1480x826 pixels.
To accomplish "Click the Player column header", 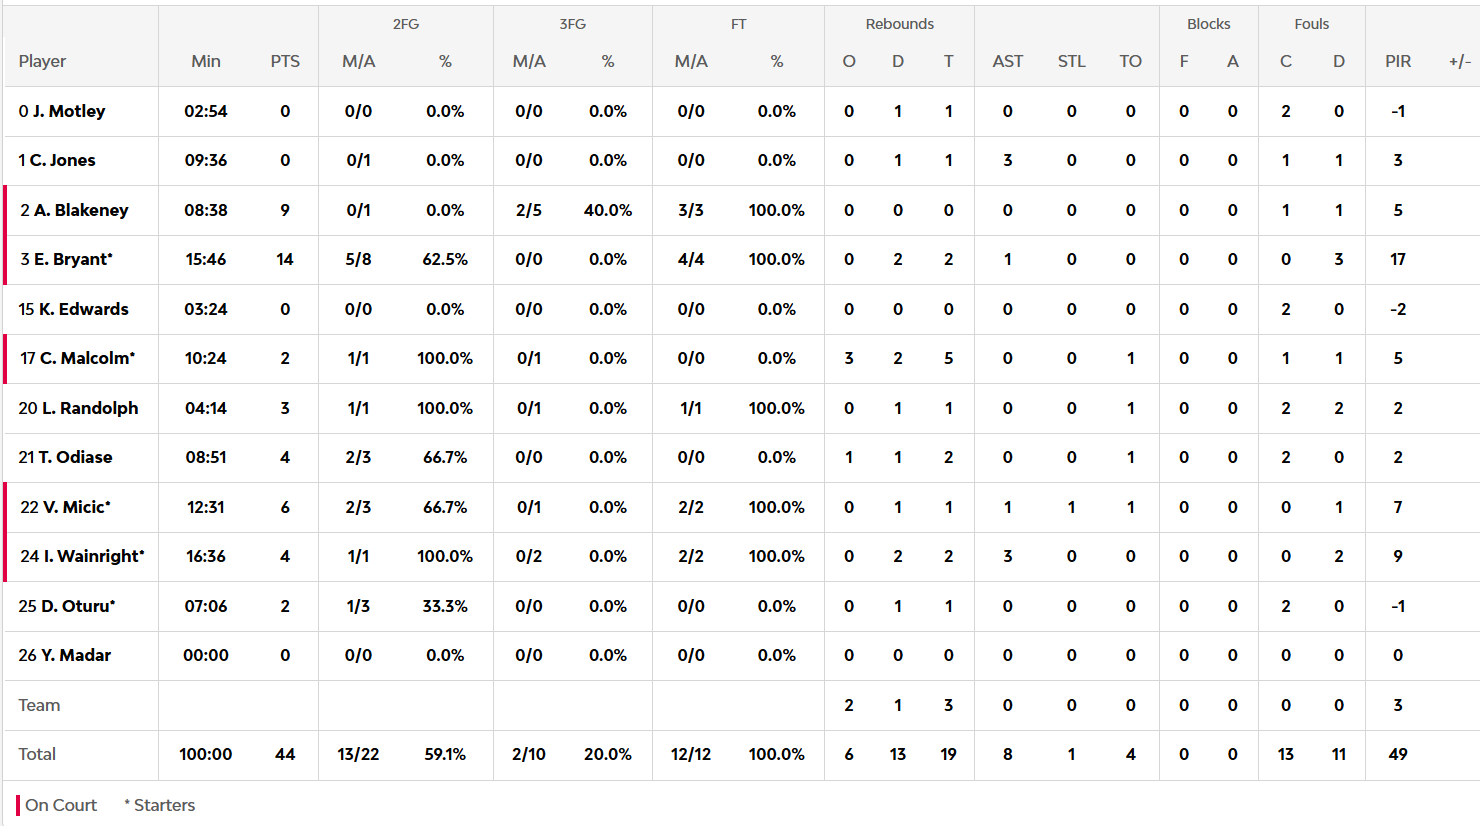I will [42, 61].
